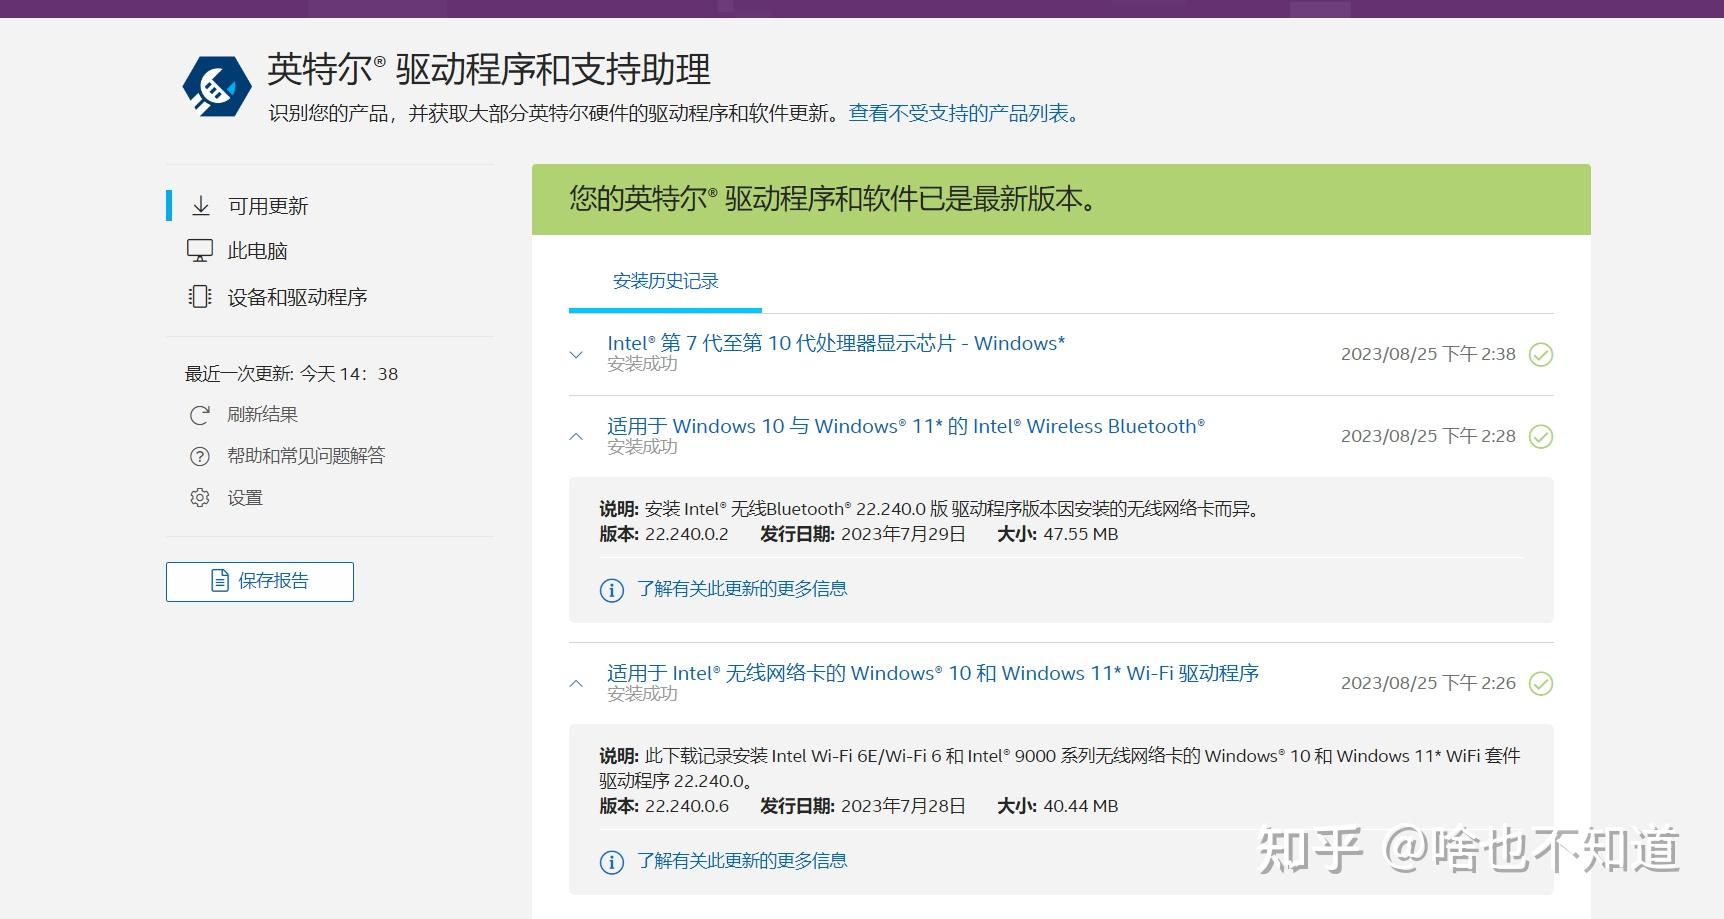This screenshot has height=919, width=1724.
Task: Click the info icon under the Wi-Fi driver details
Action: (x=612, y=862)
